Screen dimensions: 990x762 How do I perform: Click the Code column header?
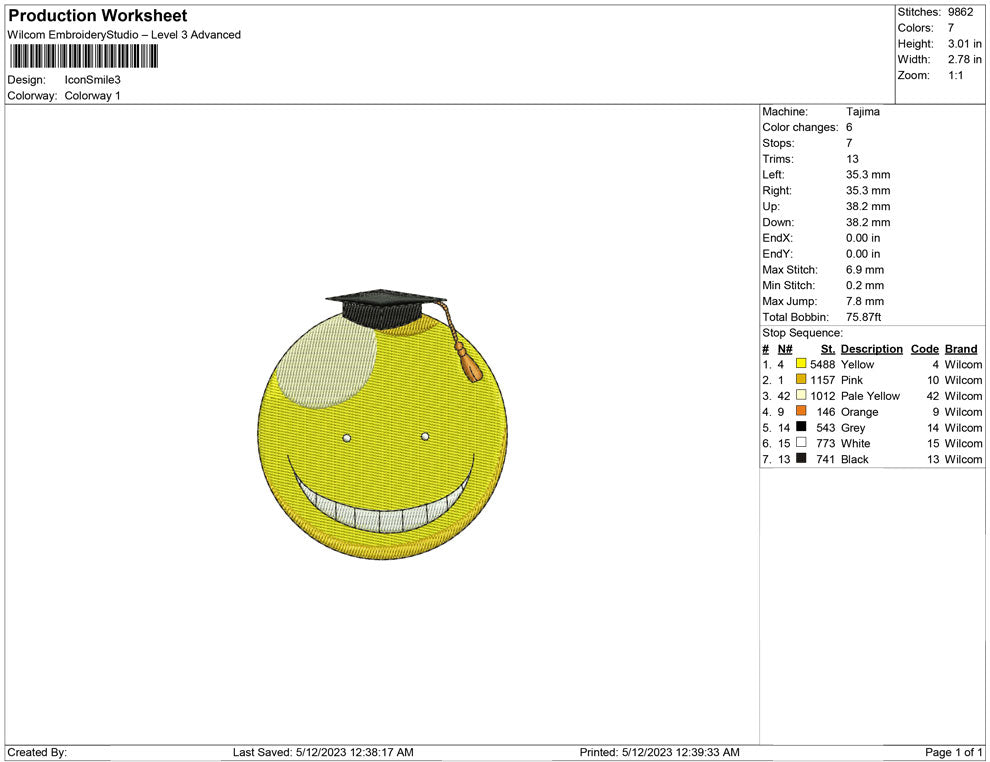point(924,349)
